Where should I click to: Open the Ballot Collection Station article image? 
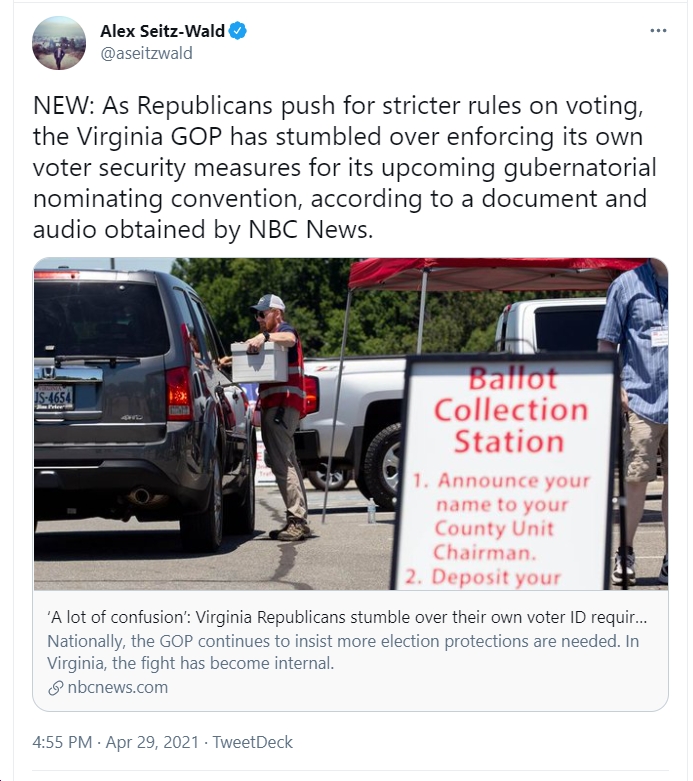(x=351, y=424)
